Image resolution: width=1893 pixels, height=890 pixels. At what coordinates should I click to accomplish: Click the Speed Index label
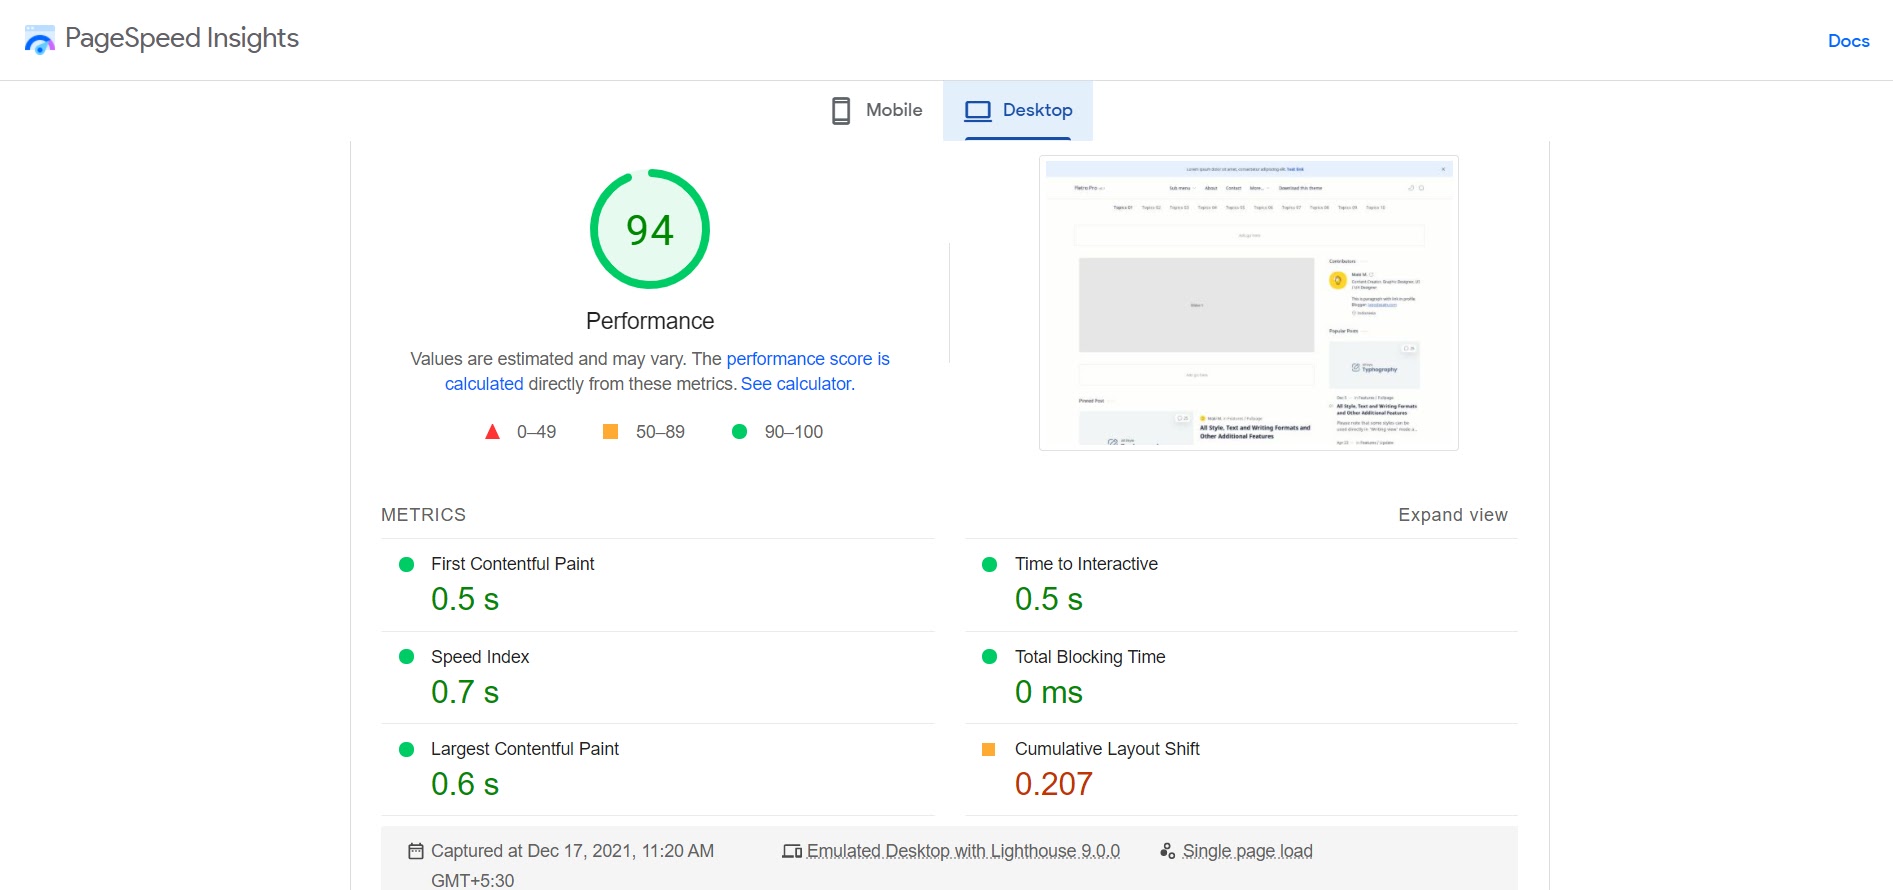480,657
